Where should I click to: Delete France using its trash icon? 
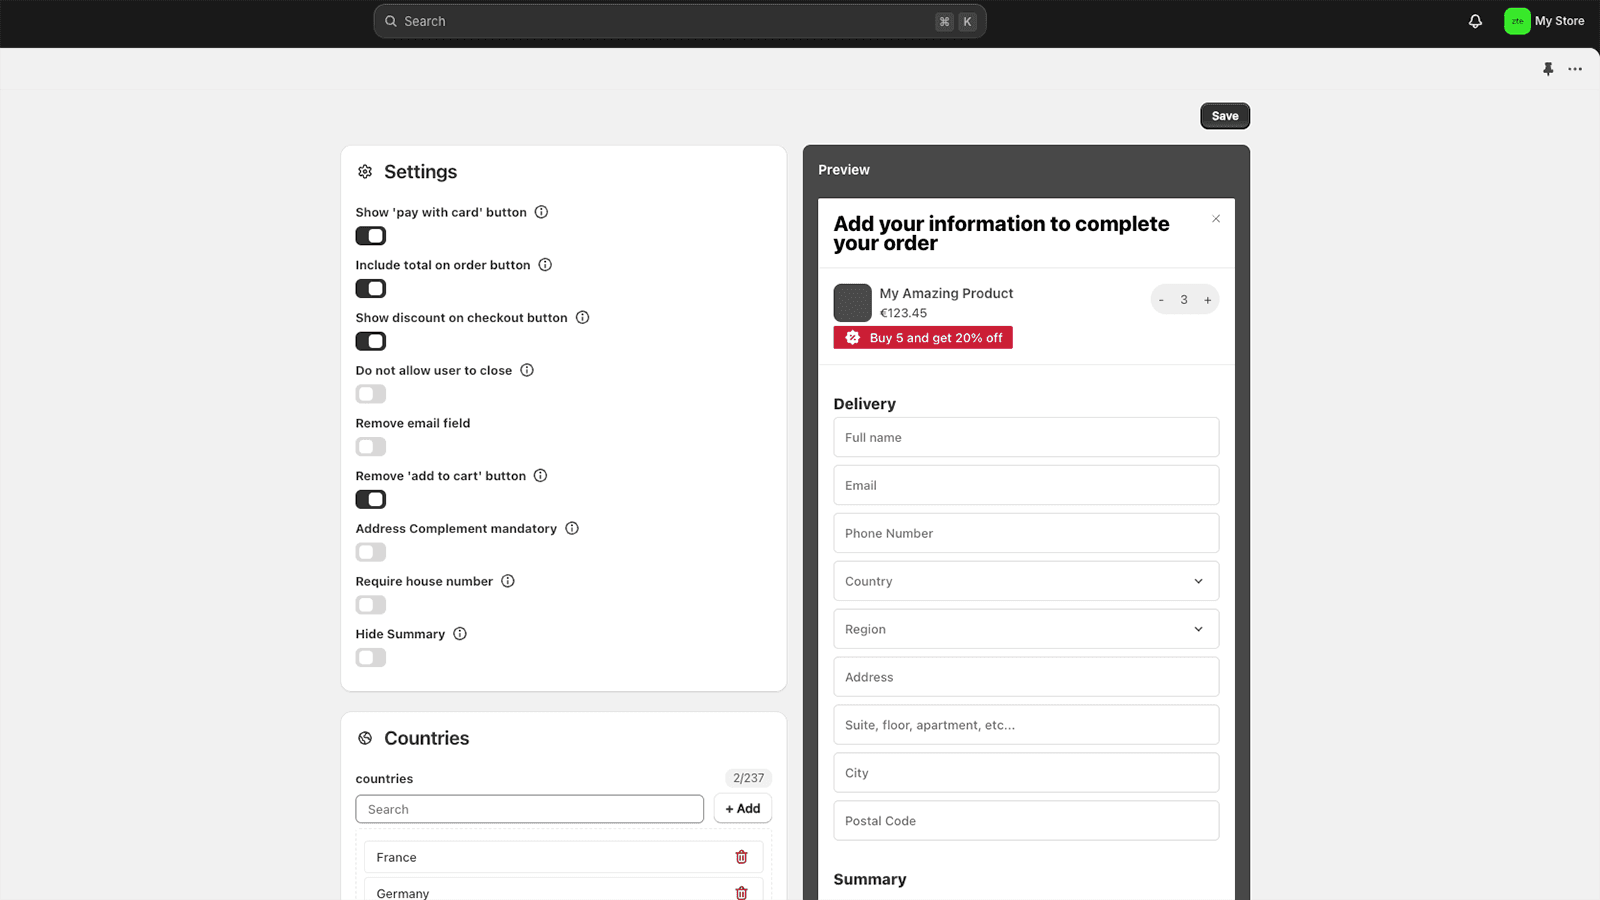pyautogui.click(x=741, y=856)
